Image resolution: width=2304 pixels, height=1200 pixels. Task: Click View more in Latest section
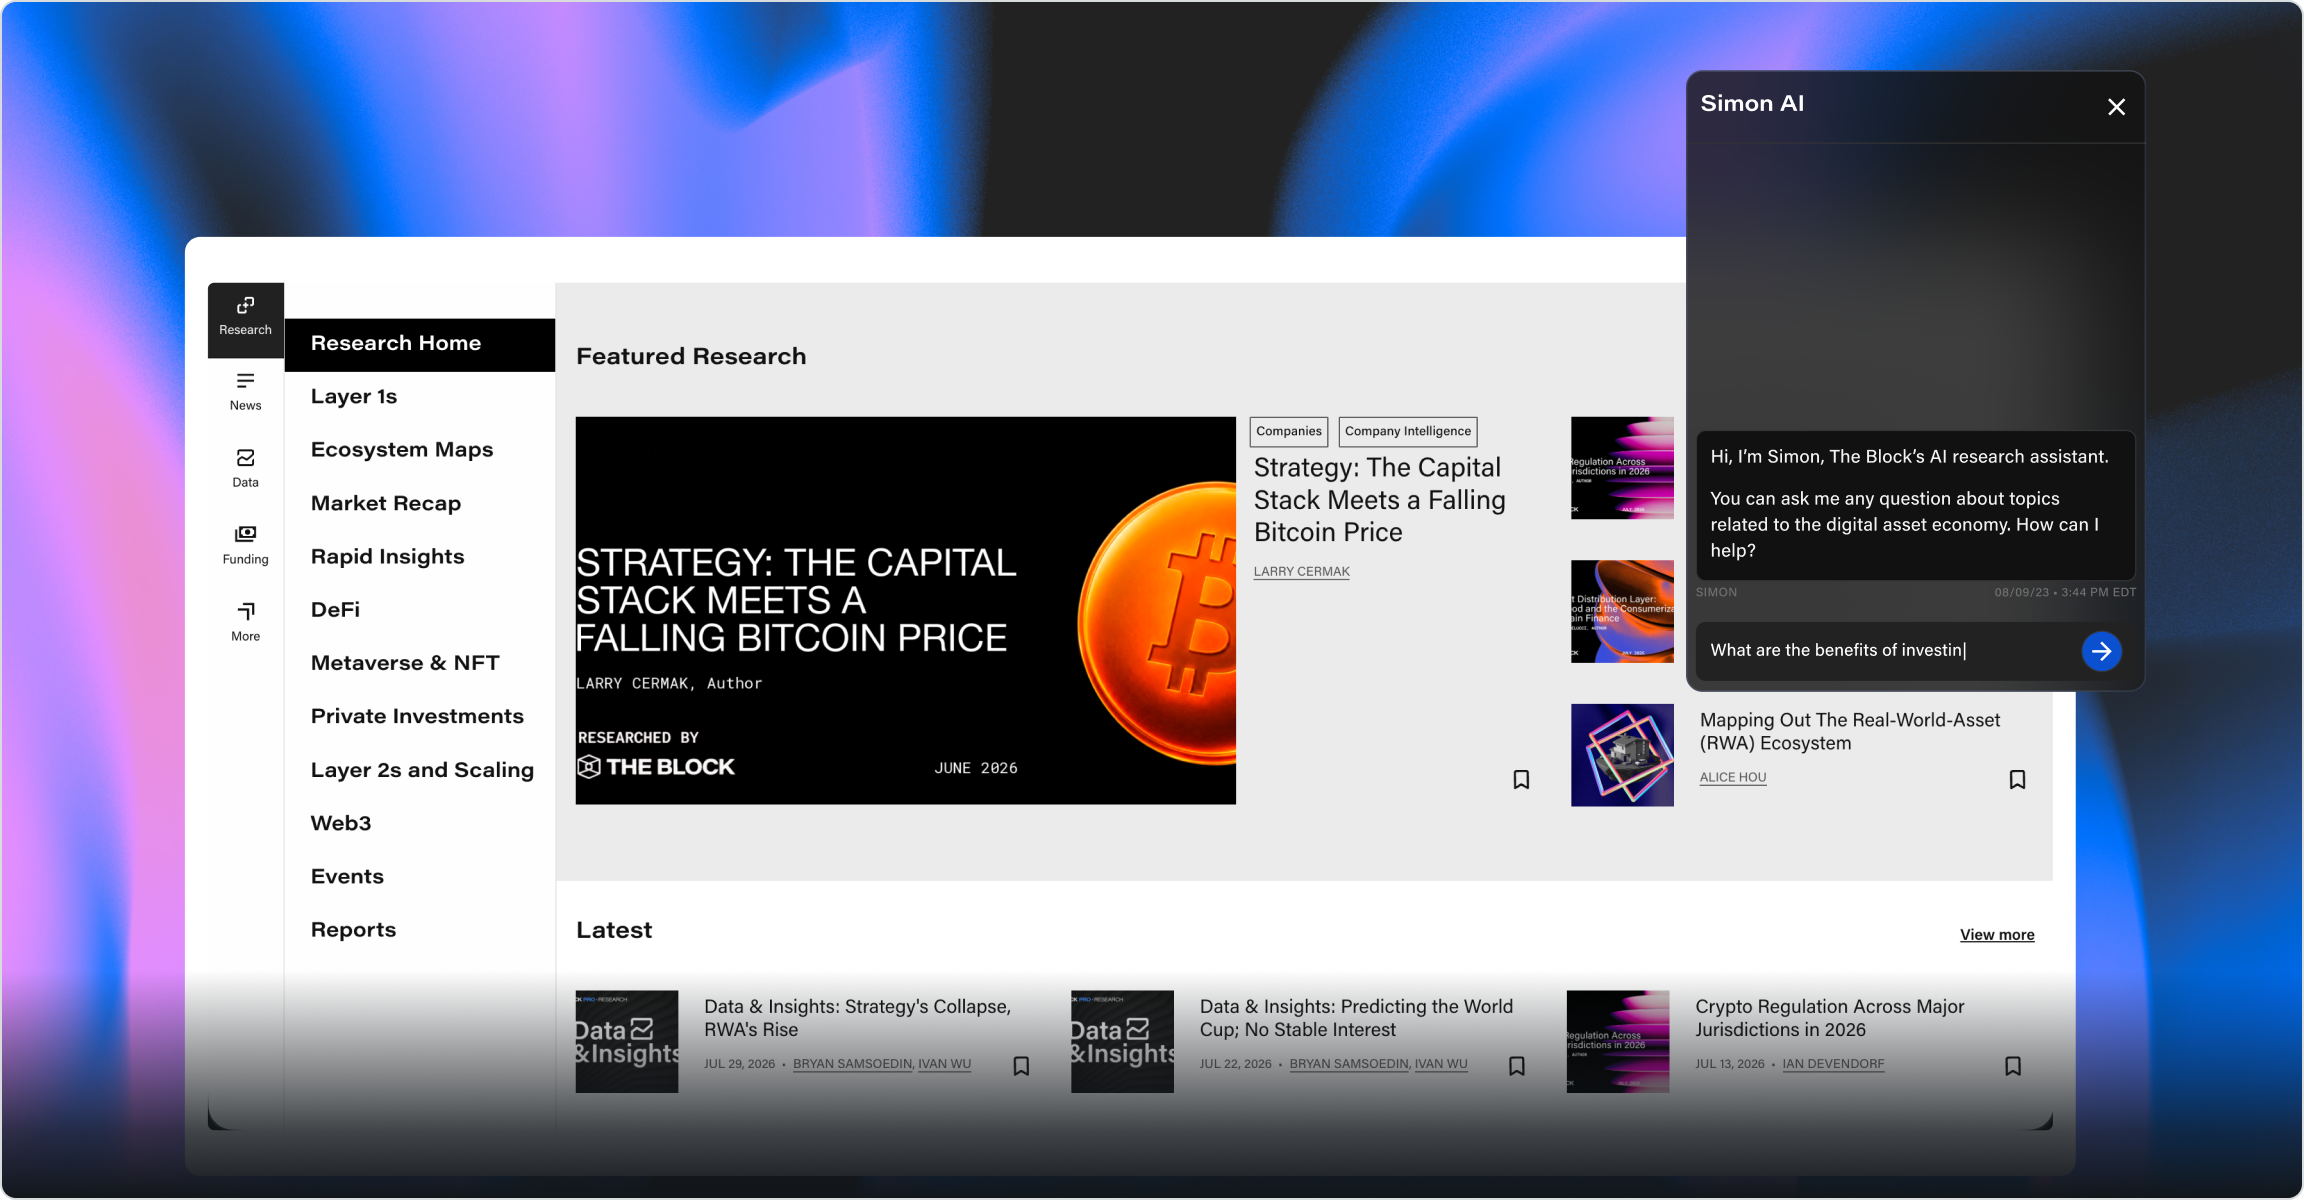pos(1997,935)
